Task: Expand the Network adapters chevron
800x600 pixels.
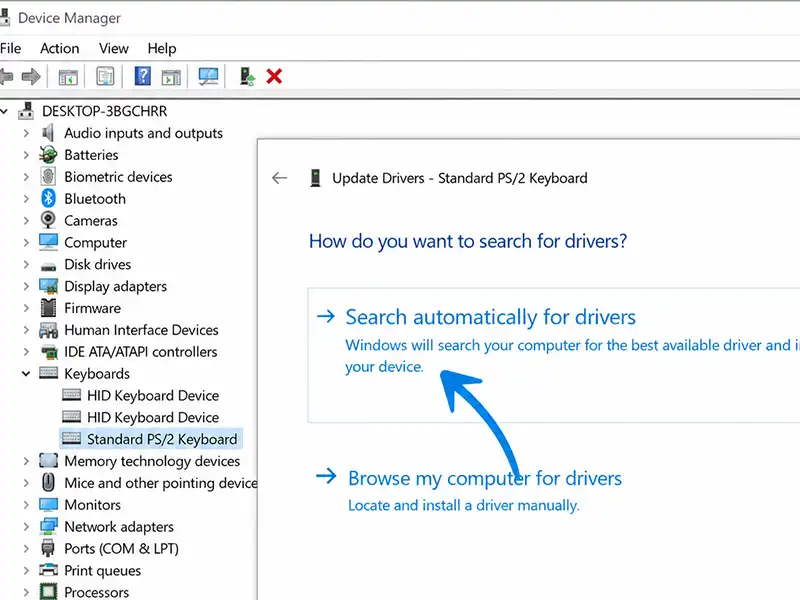Action: [26, 527]
